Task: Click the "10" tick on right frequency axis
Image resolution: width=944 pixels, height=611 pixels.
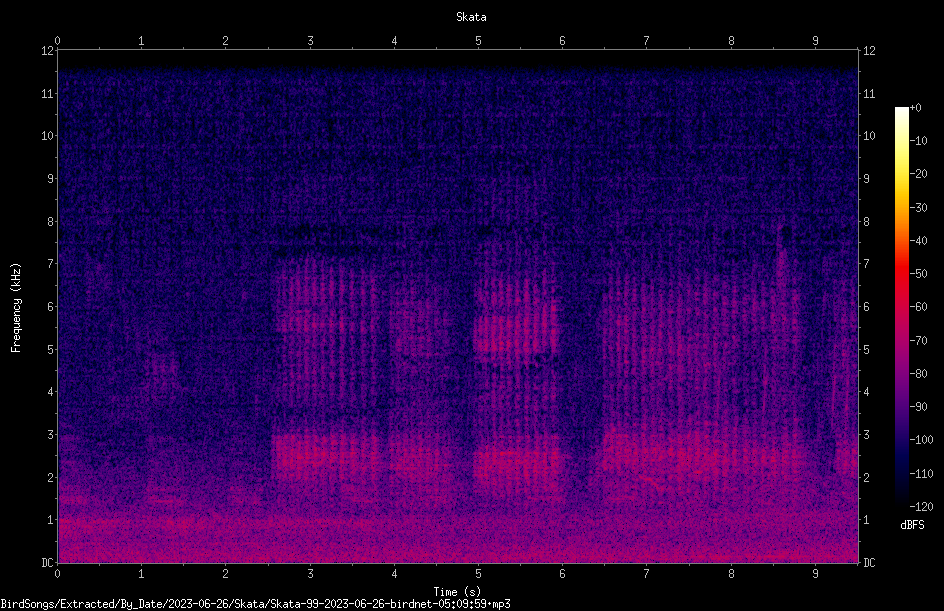Action: [869, 136]
